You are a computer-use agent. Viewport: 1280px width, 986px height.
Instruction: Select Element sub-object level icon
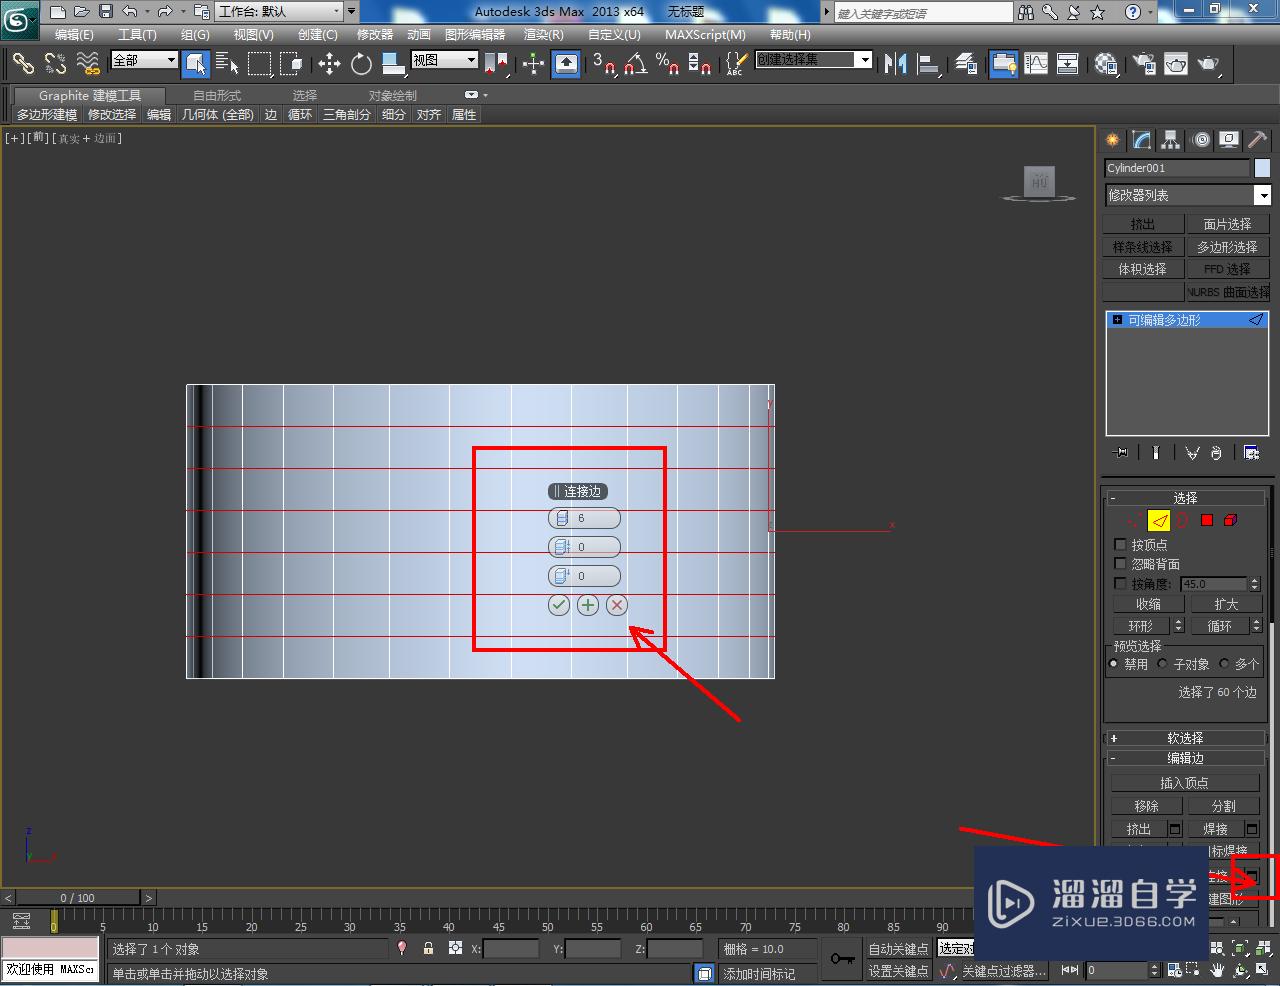coord(1231,520)
